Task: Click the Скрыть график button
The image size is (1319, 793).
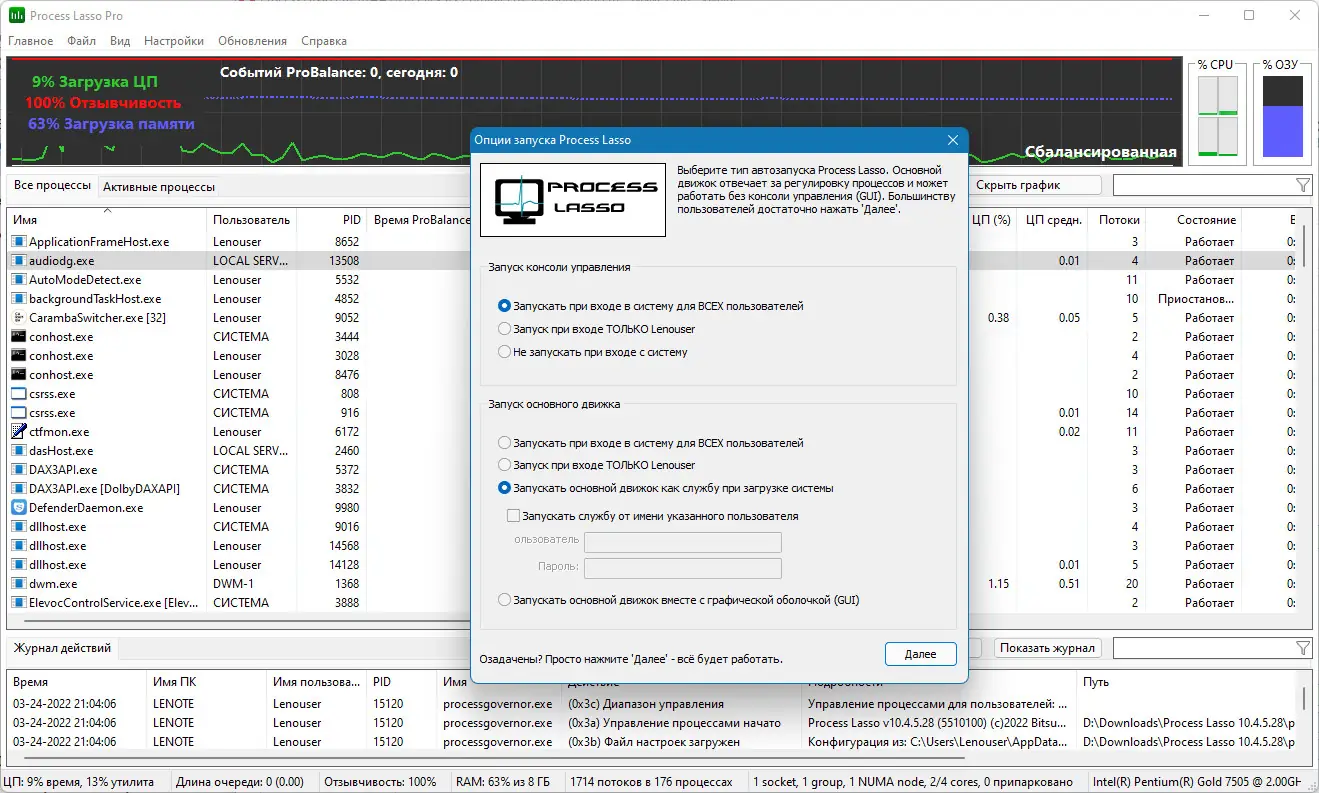Action: click(x=1034, y=185)
